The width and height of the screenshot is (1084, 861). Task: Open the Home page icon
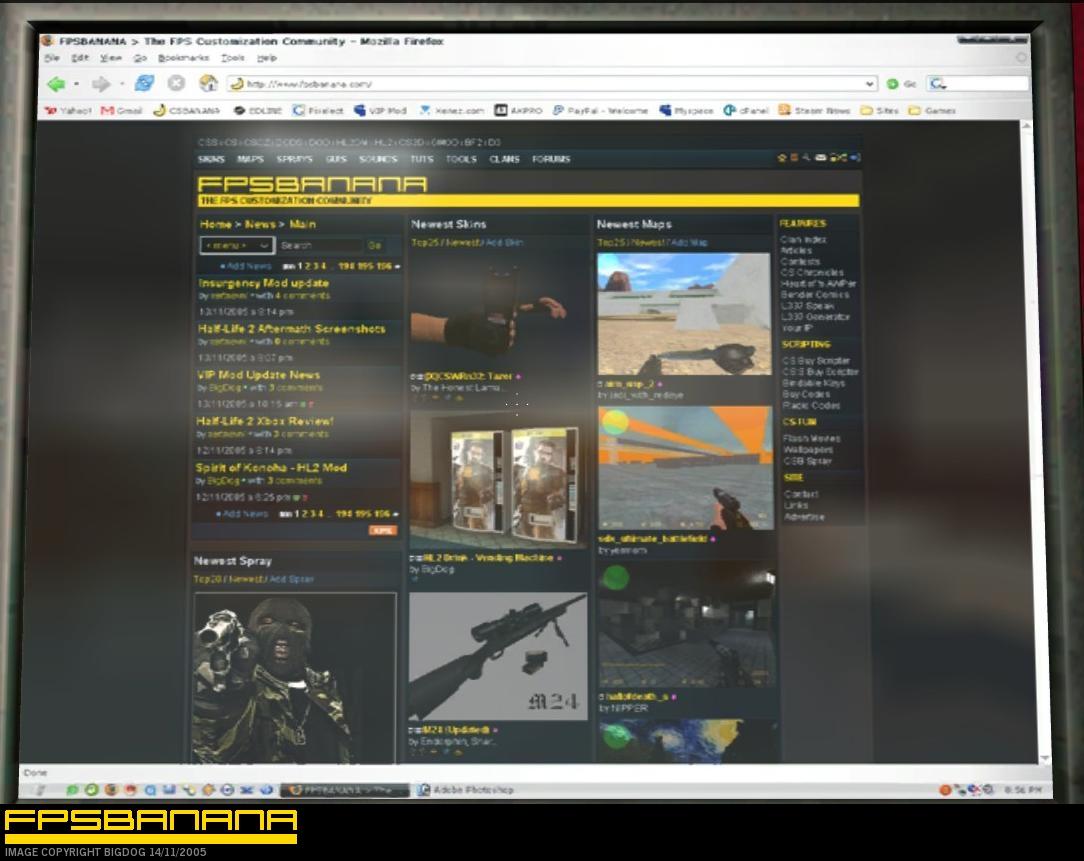click(208, 83)
